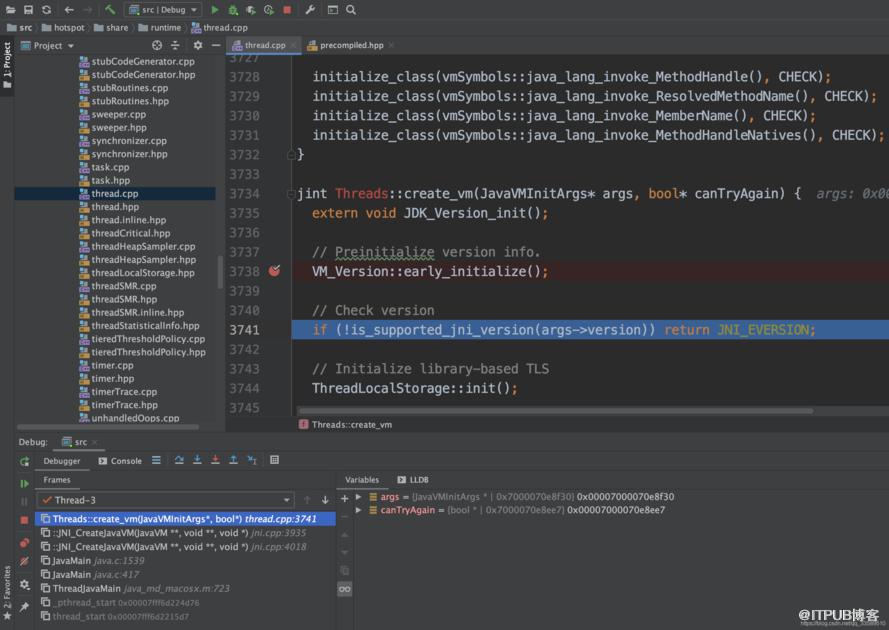
Task: Stop the running process in top toolbar
Action: click(x=287, y=10)
